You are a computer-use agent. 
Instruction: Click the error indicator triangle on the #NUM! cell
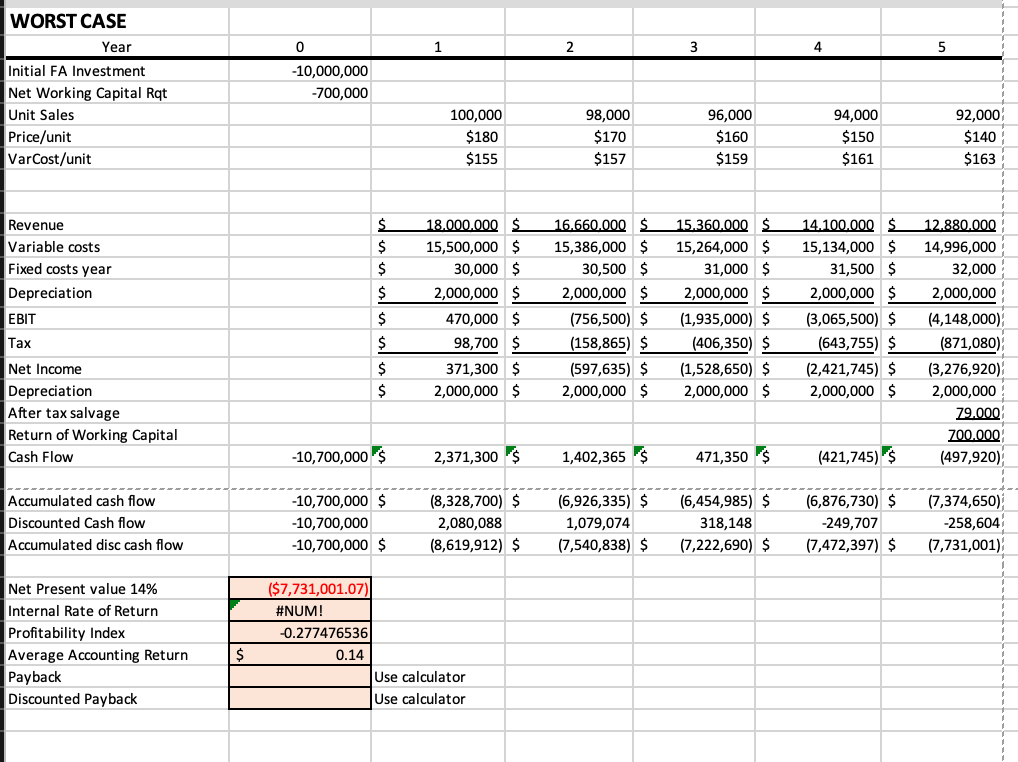click(234, 604)
